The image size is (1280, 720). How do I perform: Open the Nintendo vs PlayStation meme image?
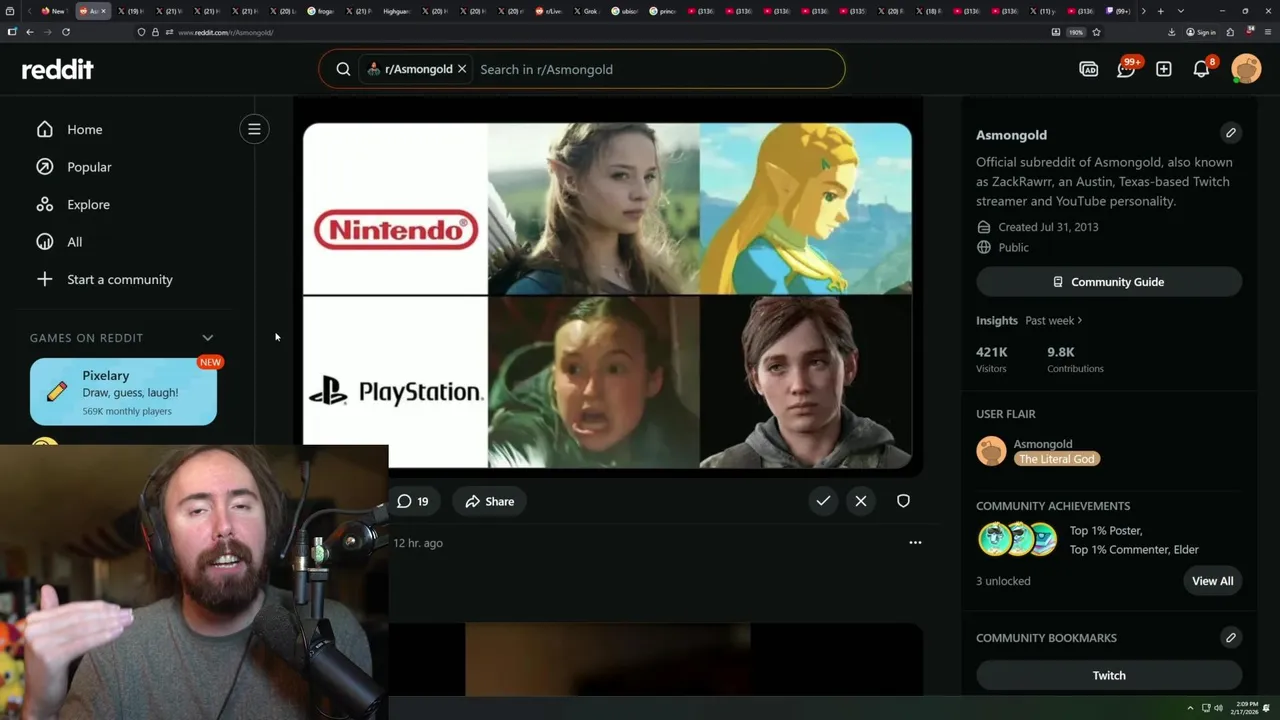point(607,296)
